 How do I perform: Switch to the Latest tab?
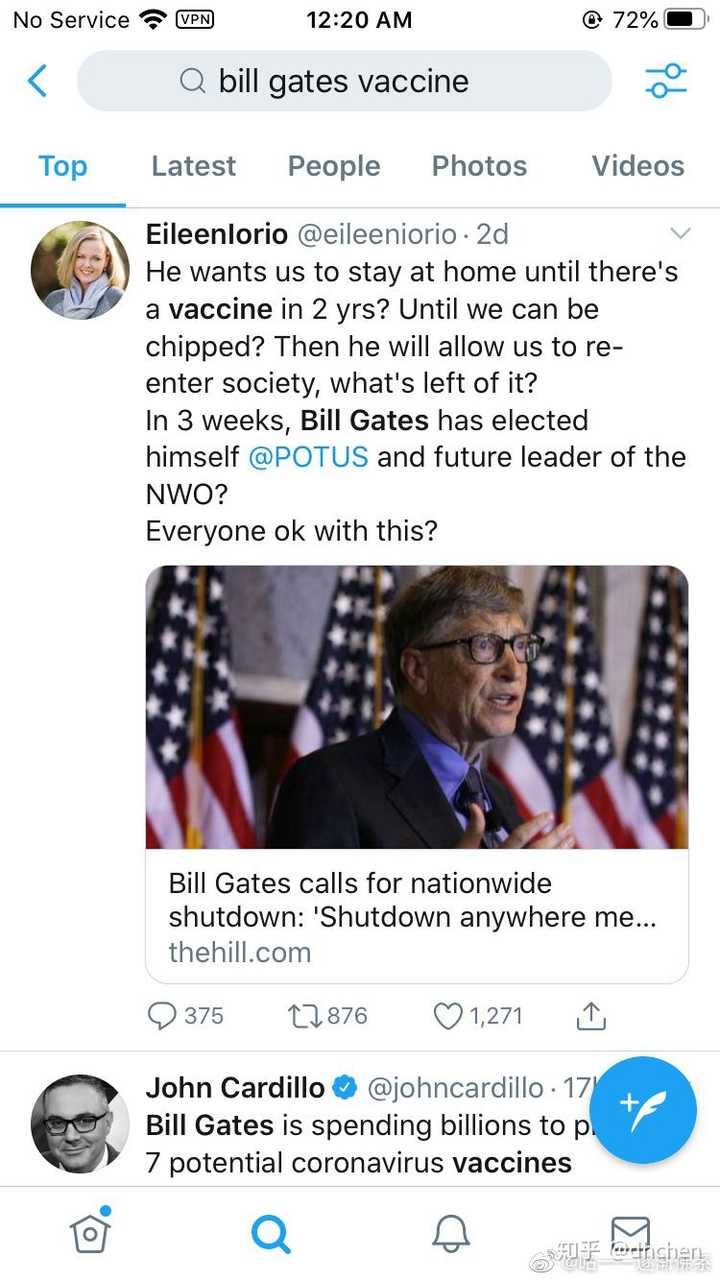click(193, 166)
